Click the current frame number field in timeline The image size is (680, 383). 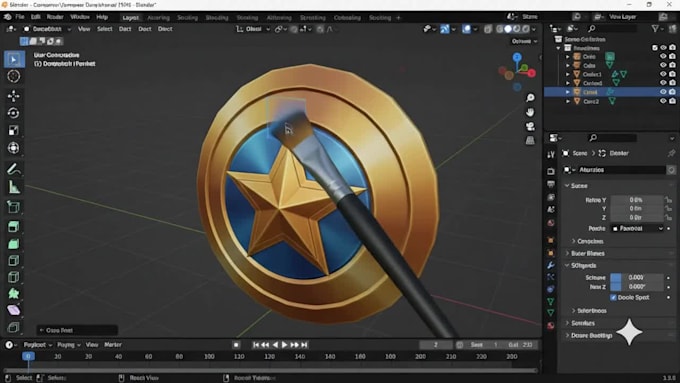click(436, 345)
